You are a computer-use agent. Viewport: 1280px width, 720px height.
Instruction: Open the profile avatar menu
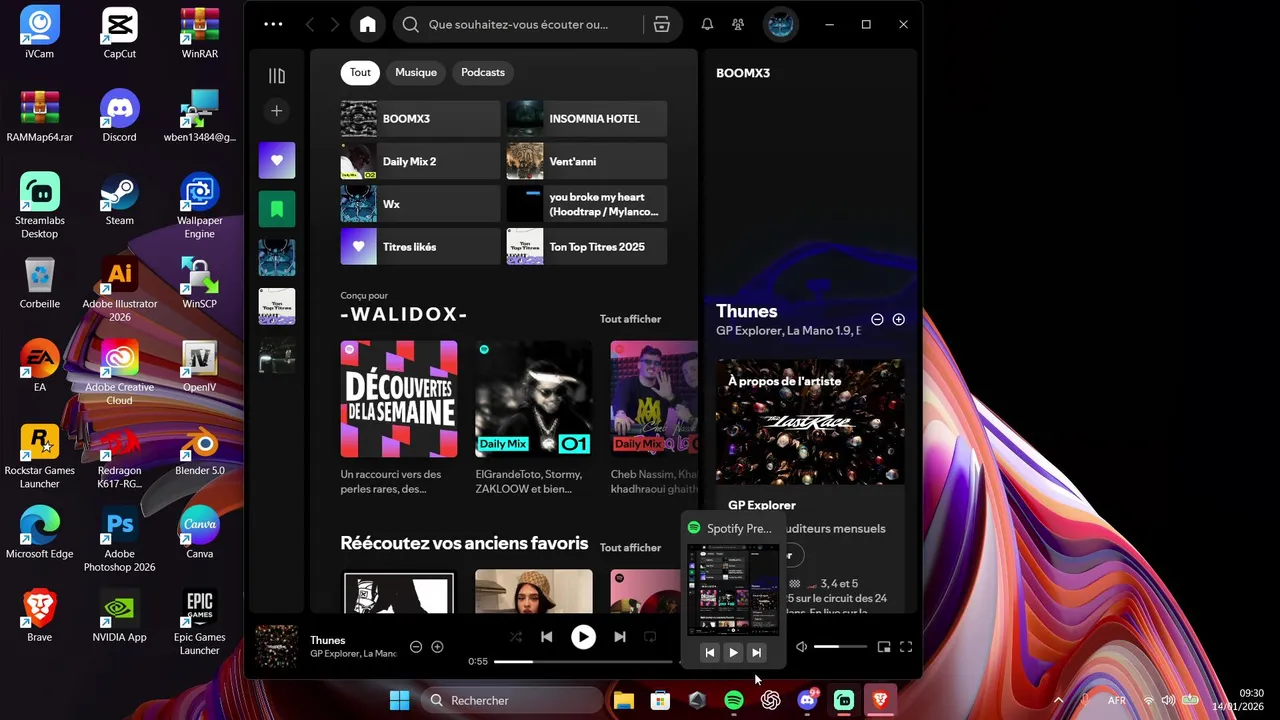(x=781, y=24)
